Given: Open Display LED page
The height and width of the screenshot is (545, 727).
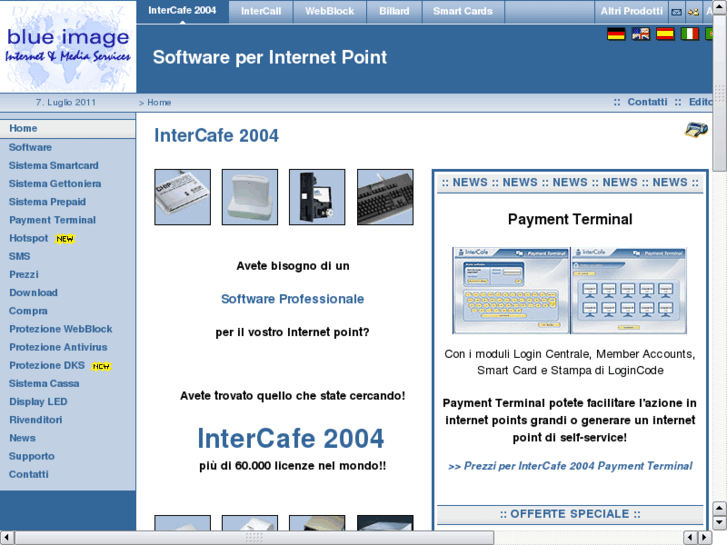Looking at the screenshot, I should pyautogui.click(x=38, y=402).
